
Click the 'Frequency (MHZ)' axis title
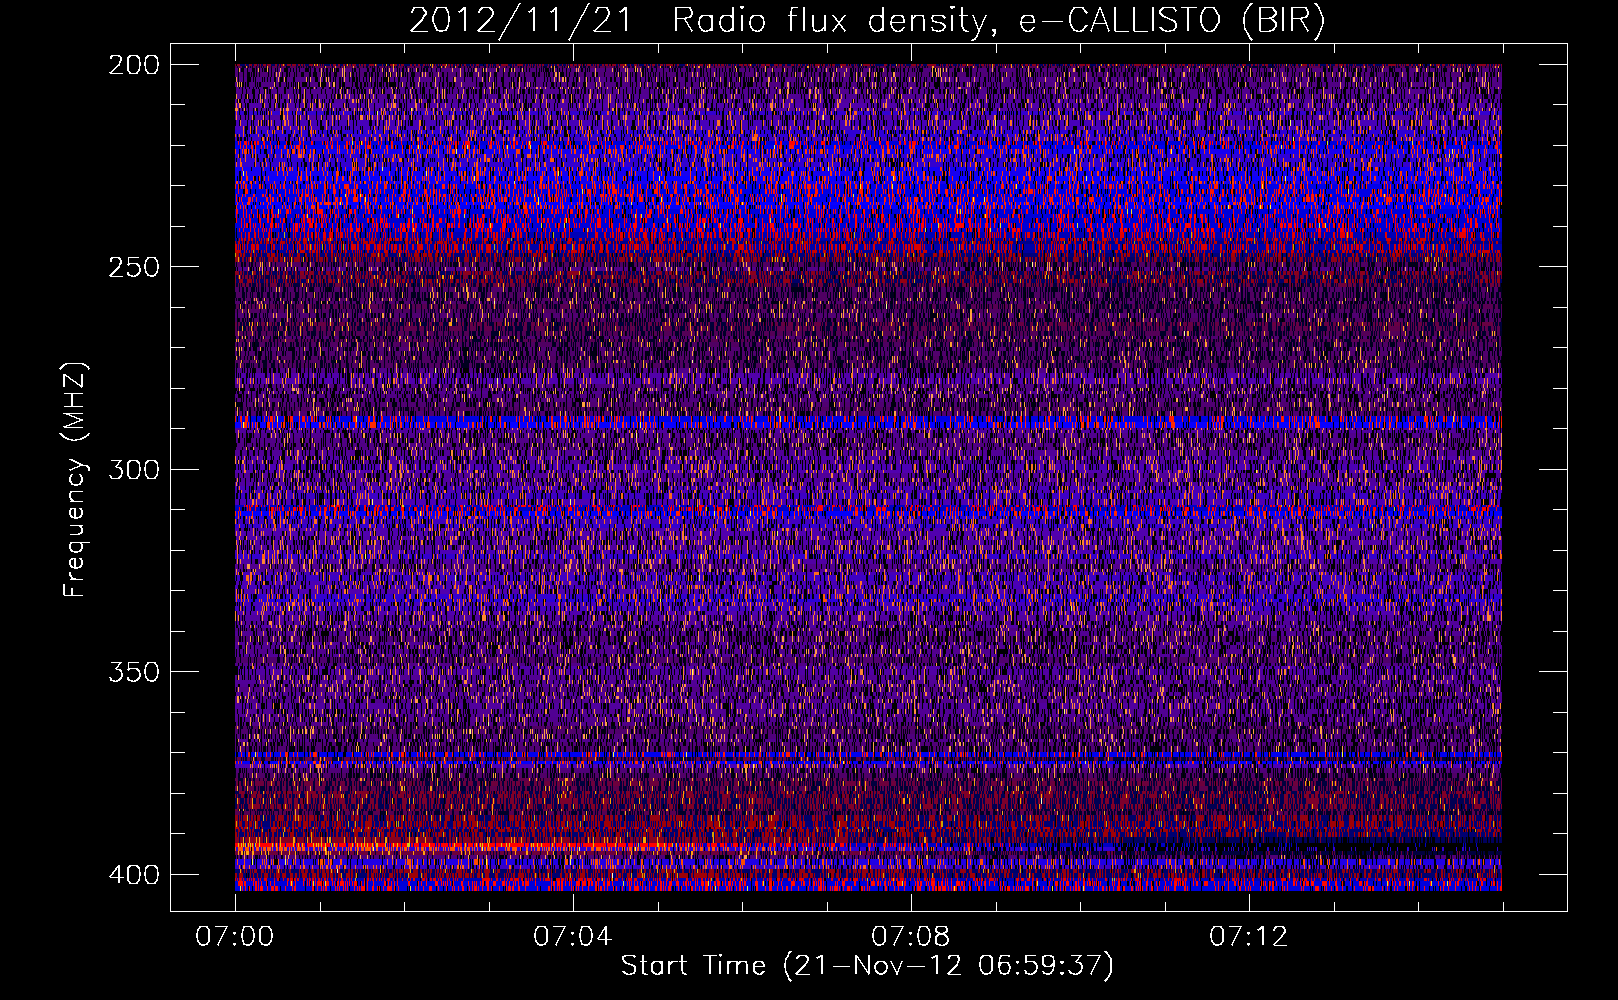point(76,479)
